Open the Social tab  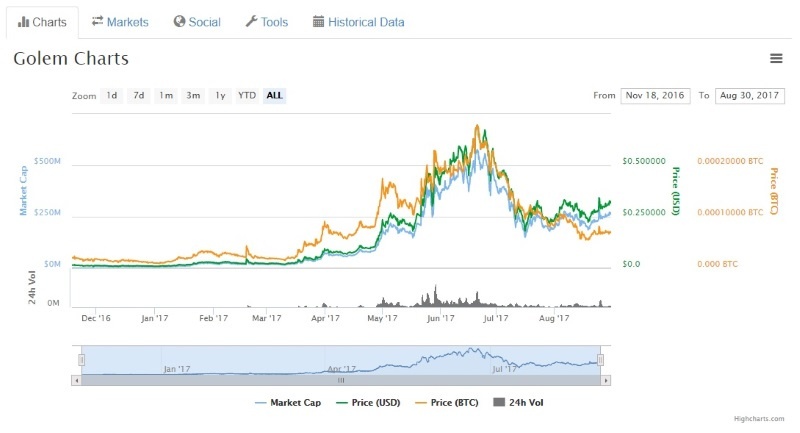point(197,22)
